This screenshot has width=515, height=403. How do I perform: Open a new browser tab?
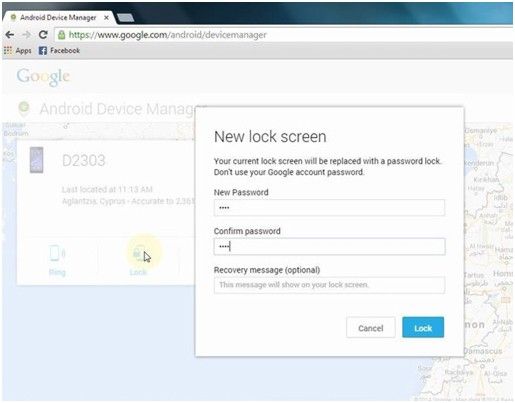point(126,18)
